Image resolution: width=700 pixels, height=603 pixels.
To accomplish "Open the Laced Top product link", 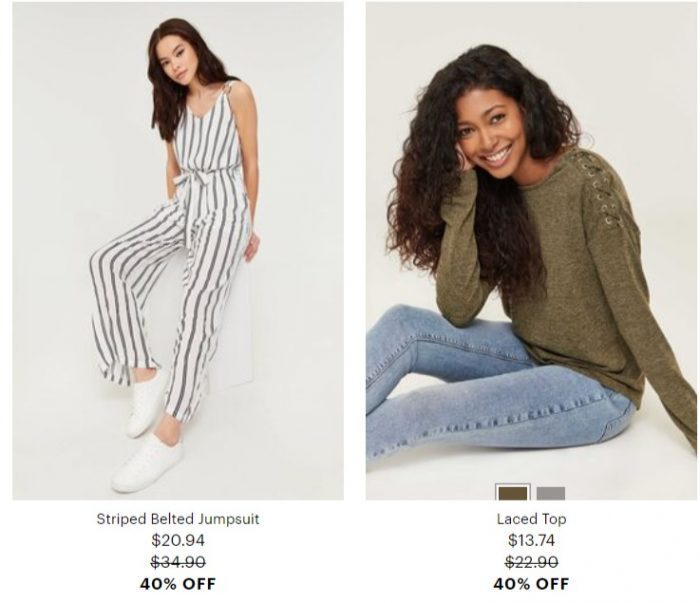I will click(531, 519).
